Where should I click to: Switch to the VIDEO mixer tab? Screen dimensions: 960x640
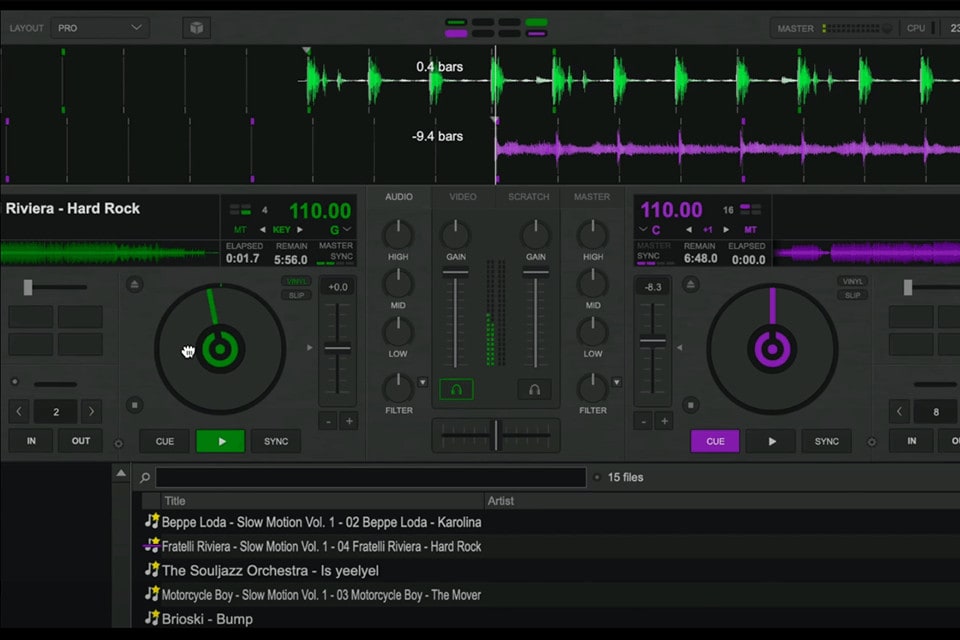click(x=463, y=197)
